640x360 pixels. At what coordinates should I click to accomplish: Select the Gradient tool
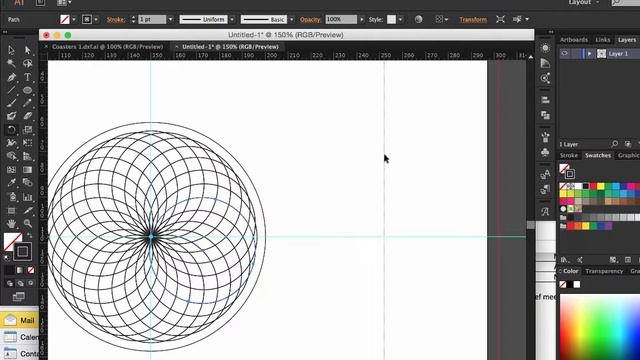click(x=27, y=169)
